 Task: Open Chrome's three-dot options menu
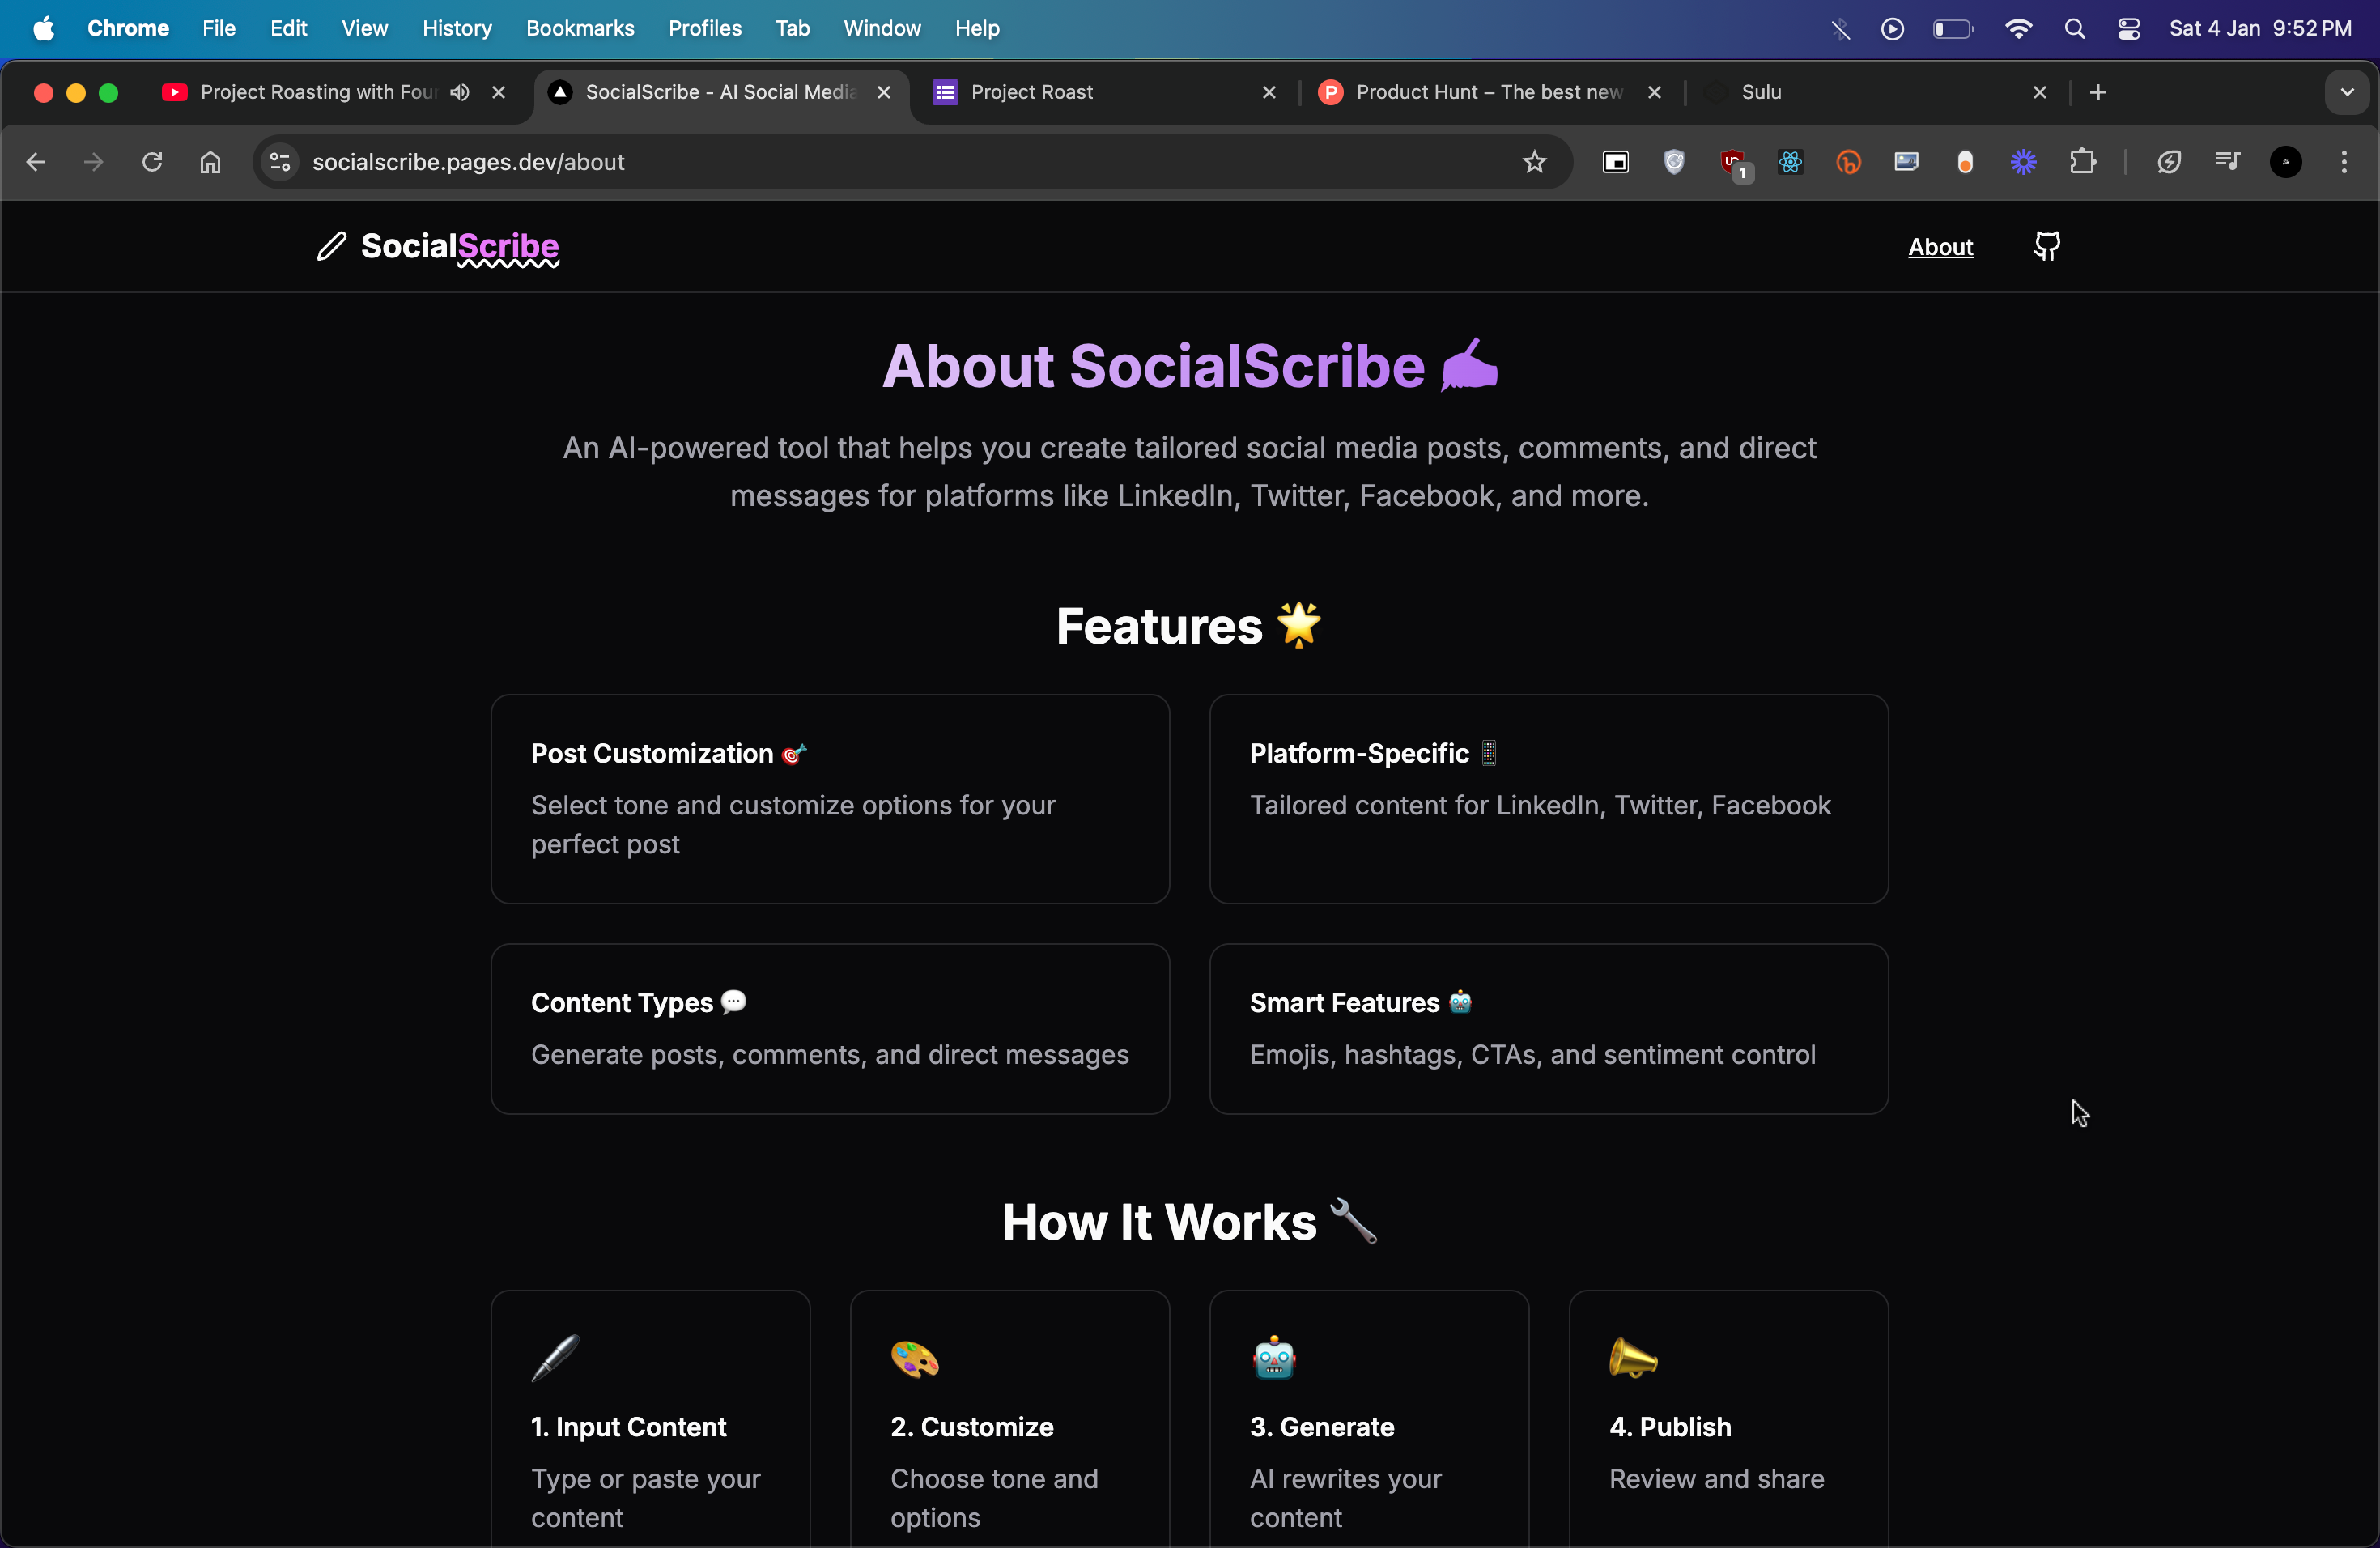pos(2345,162)
